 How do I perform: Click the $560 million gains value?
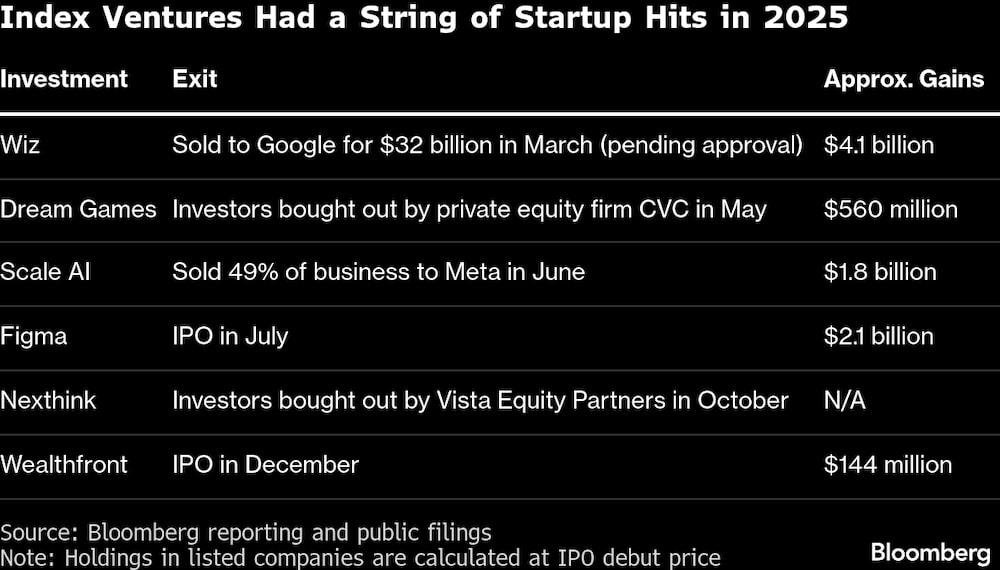891,209
